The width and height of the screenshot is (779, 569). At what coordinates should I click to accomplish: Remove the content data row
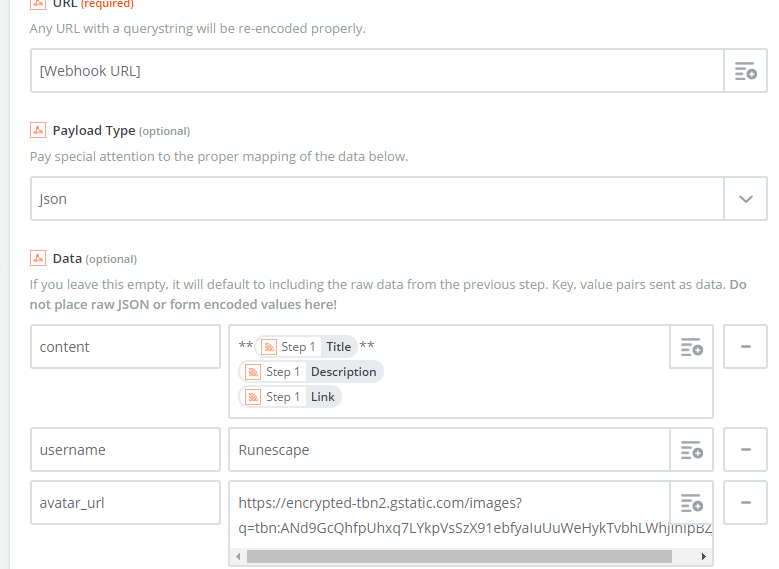click(x=746, y=347)
